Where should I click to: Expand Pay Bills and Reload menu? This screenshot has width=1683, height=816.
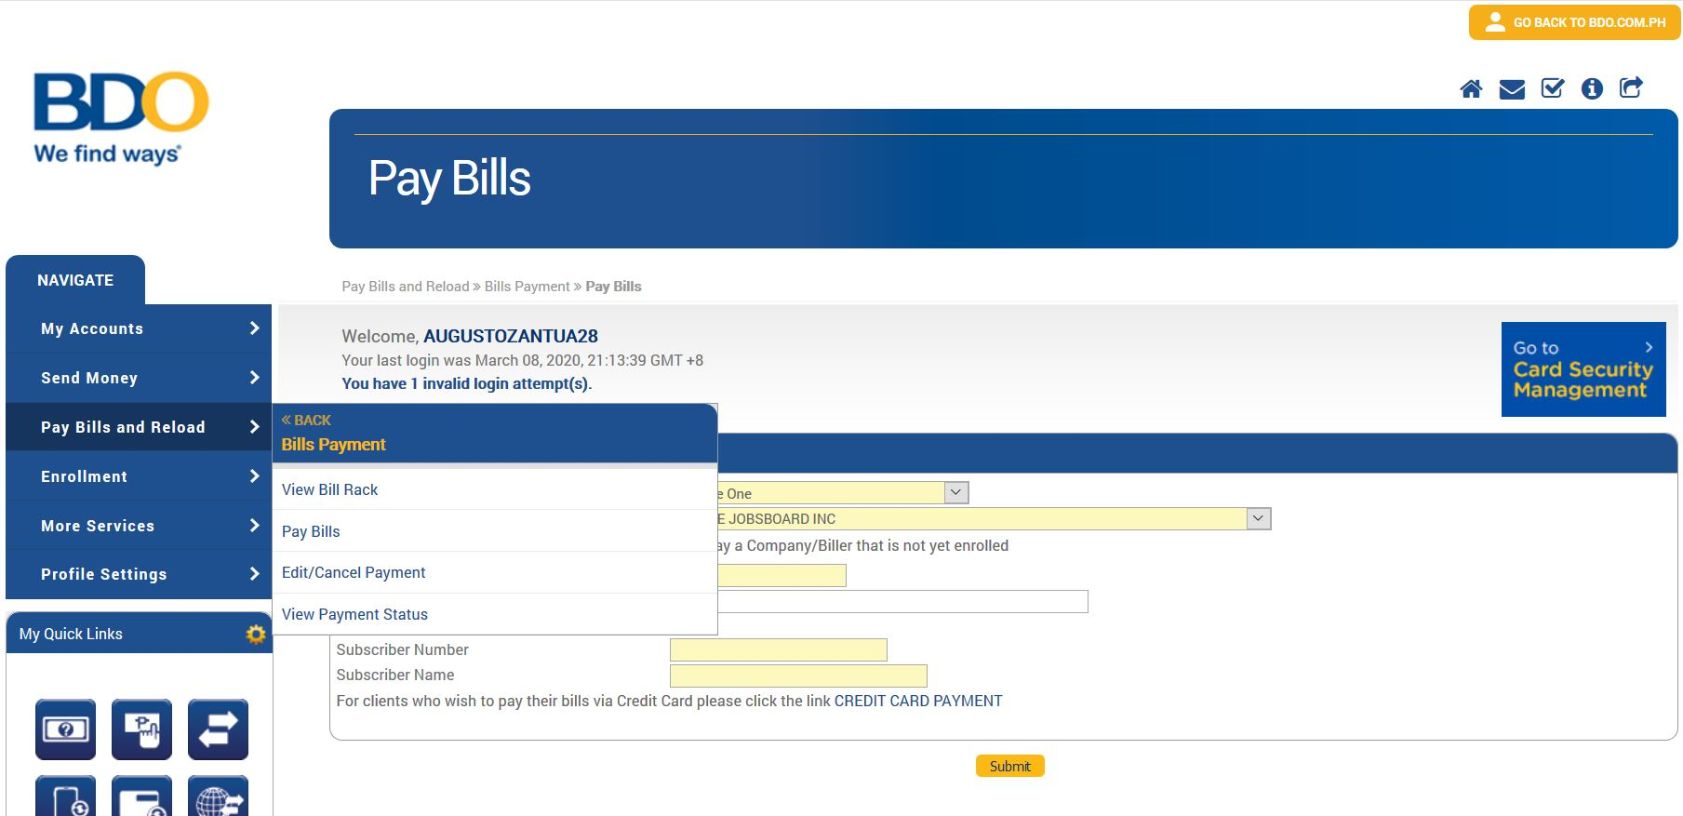pyautogui.click(x=139, y=427)
